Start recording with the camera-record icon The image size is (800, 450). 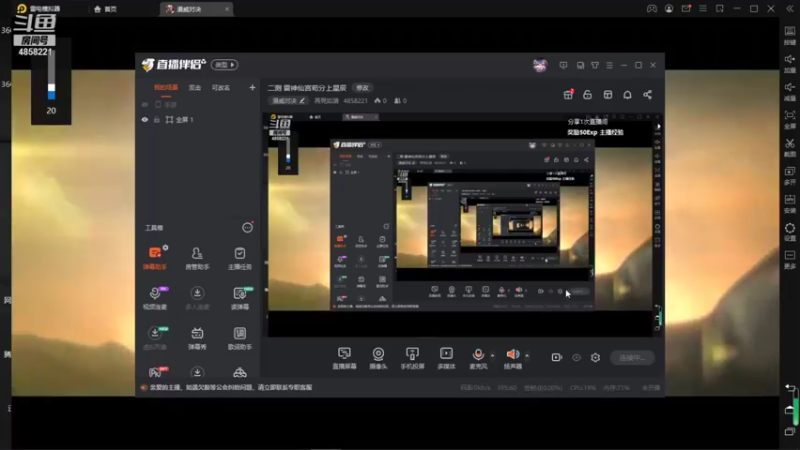[x=557, y=358]
